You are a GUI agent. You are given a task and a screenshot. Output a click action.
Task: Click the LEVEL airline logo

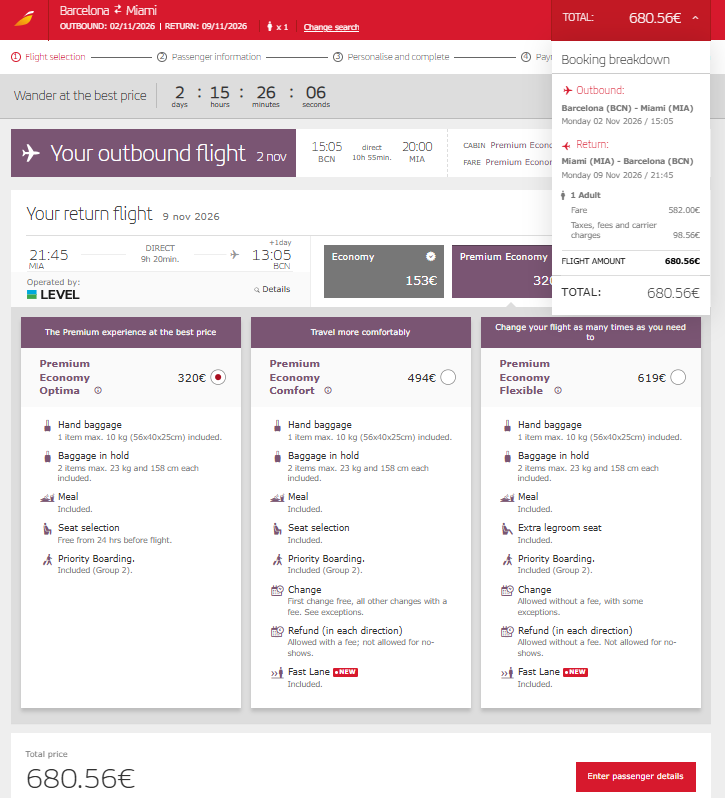[x=53, y=295]
